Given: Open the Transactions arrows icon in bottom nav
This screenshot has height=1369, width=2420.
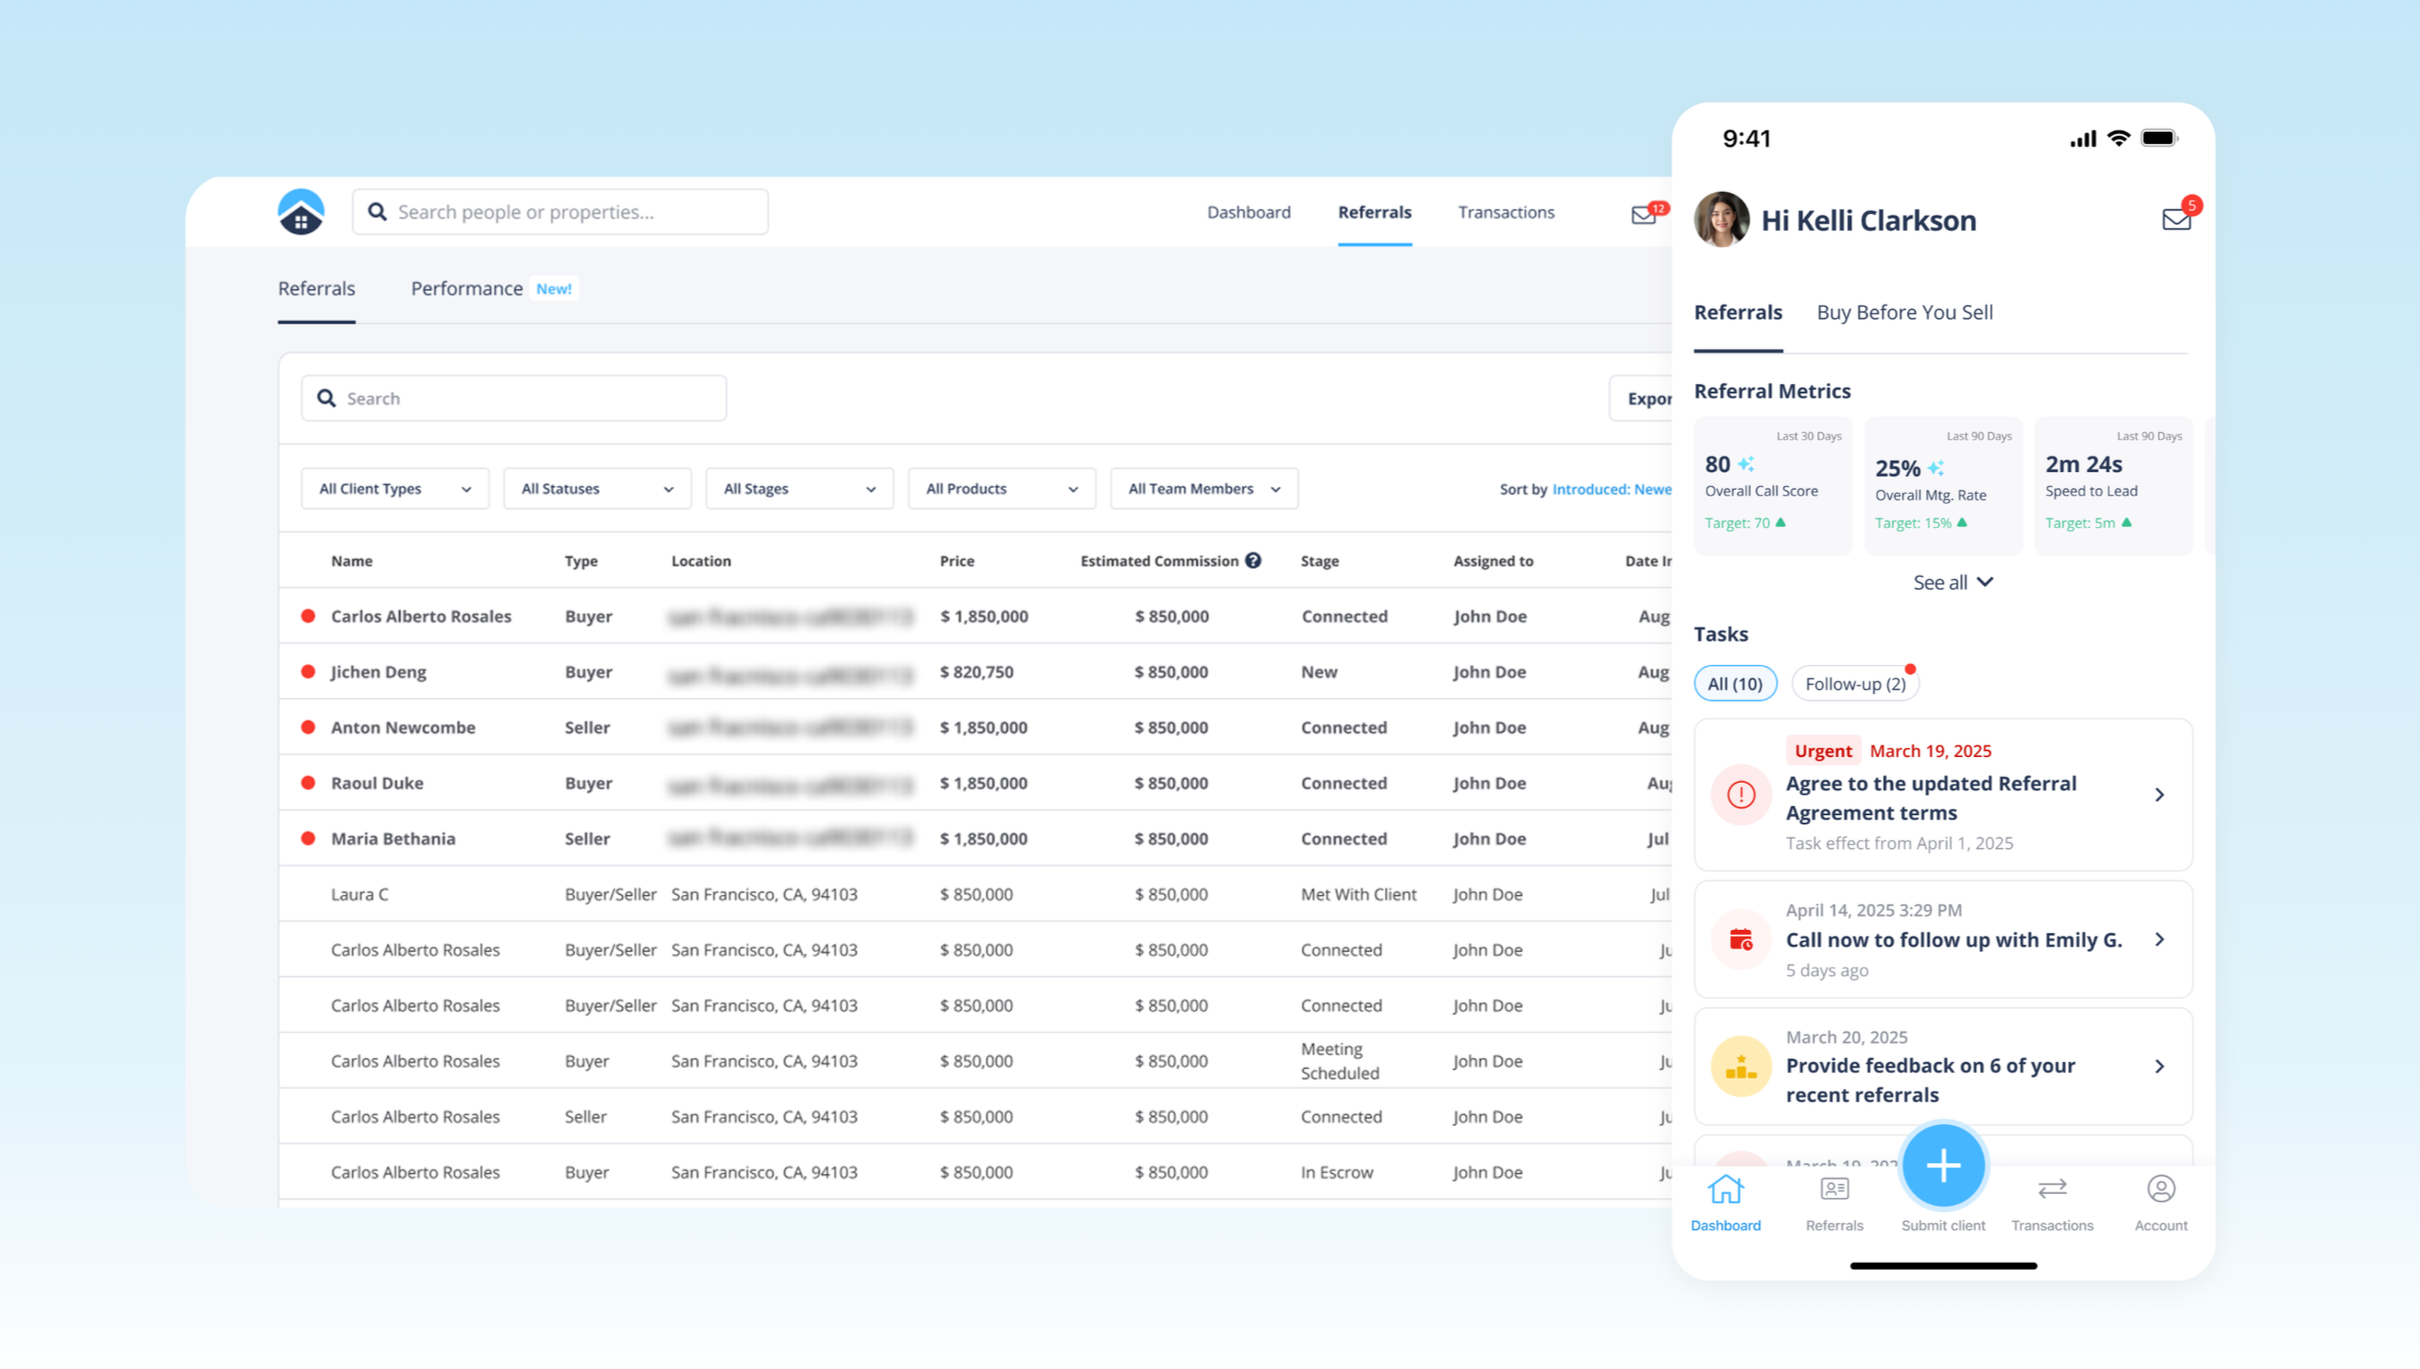Looking at the screenshot, I should (2052, 1189).
